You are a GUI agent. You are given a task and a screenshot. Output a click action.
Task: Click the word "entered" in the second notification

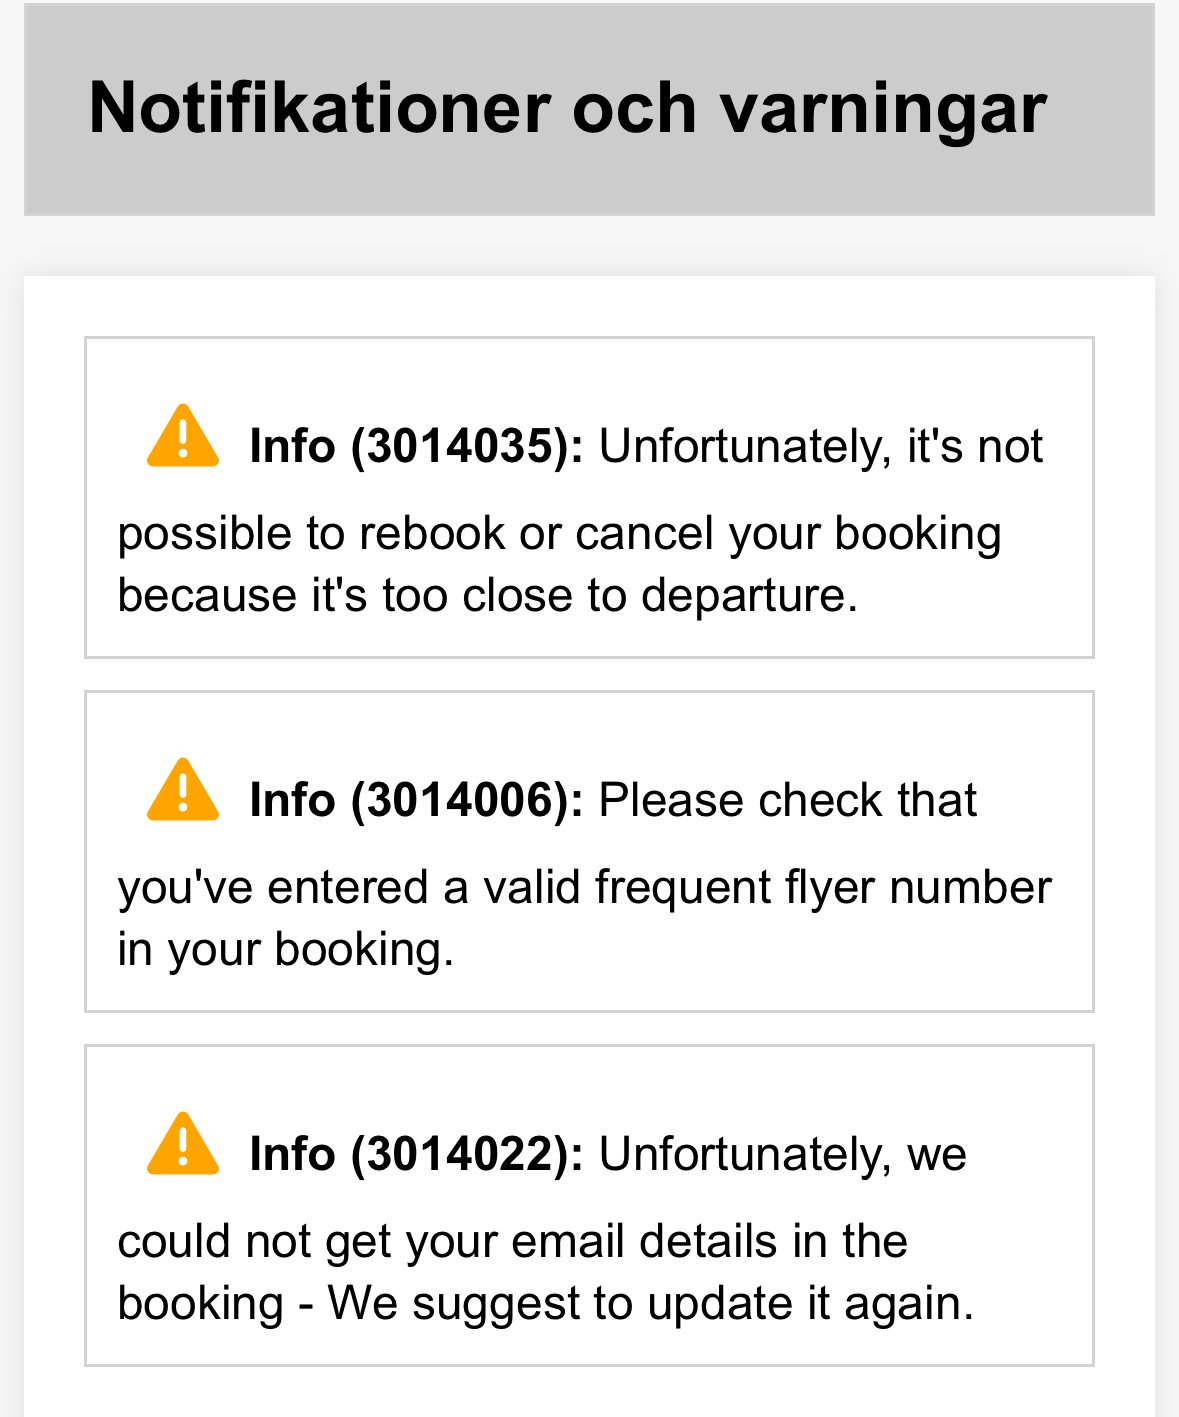[x=347, y=887]
